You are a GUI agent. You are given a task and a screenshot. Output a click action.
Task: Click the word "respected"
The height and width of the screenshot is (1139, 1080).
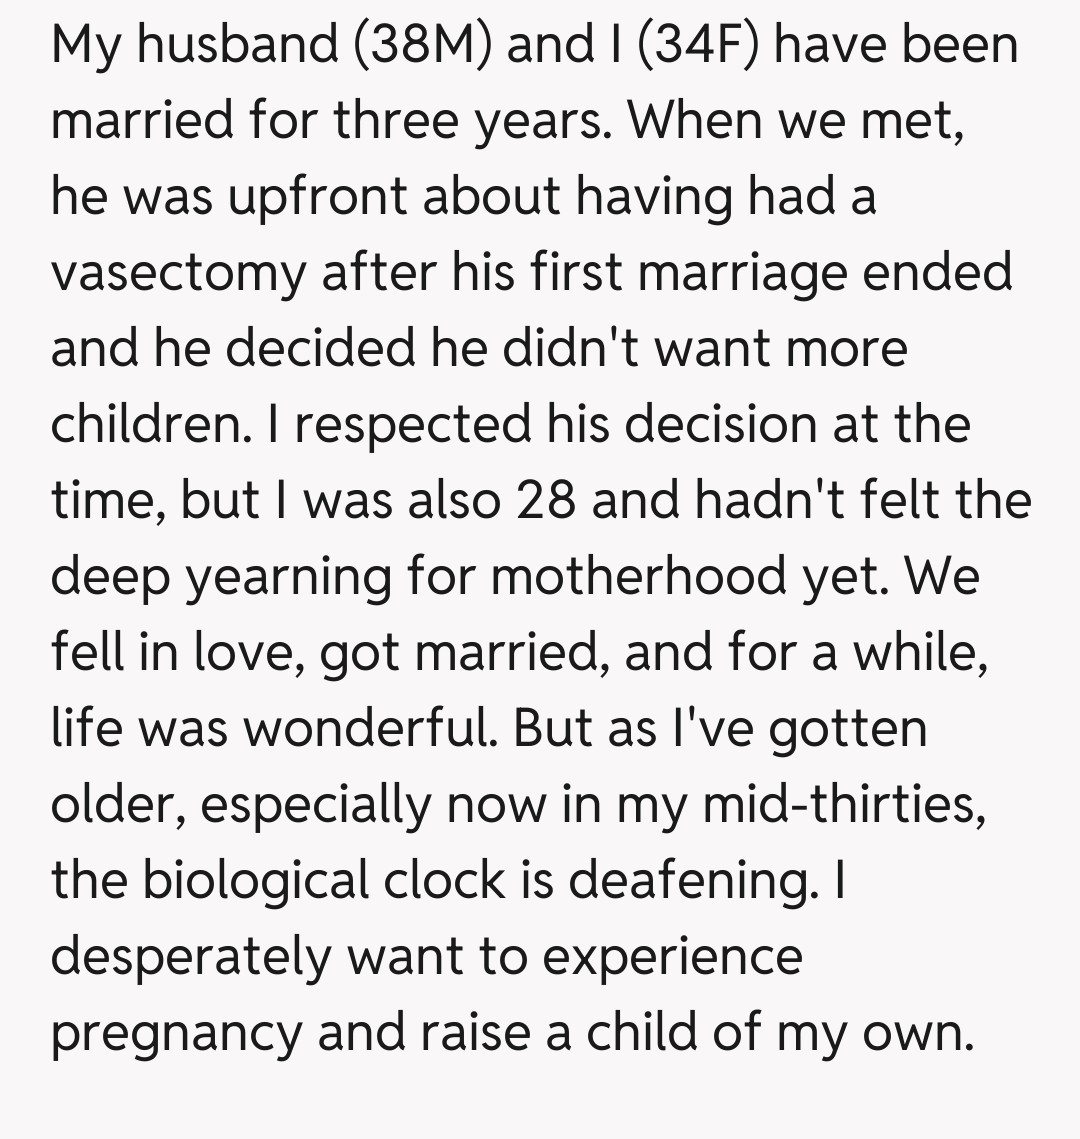[x=410, y=425]
